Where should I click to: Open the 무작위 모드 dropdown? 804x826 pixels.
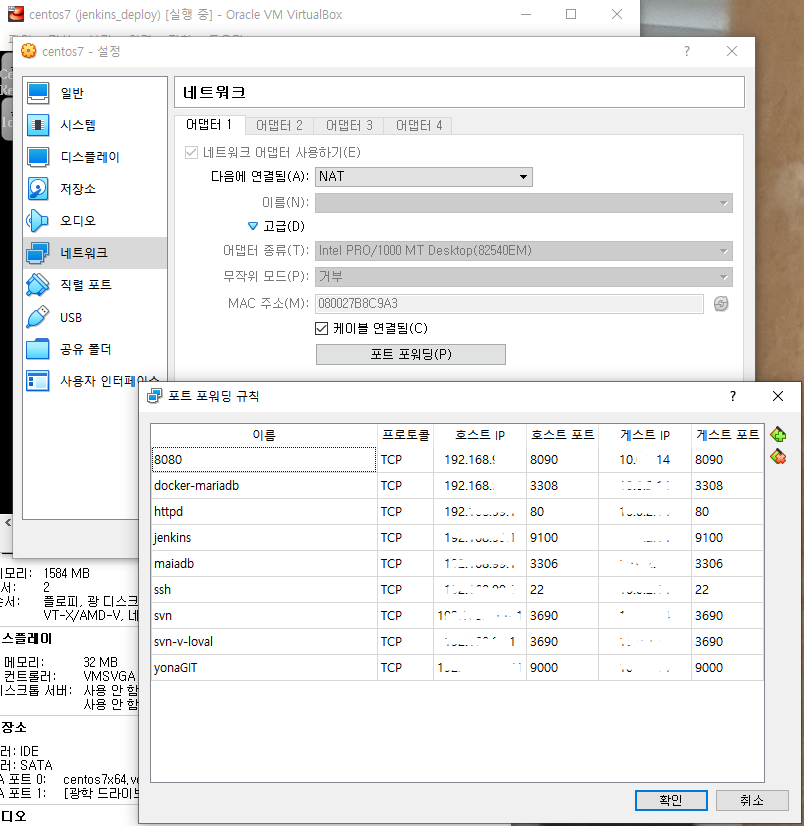(524, 277)
